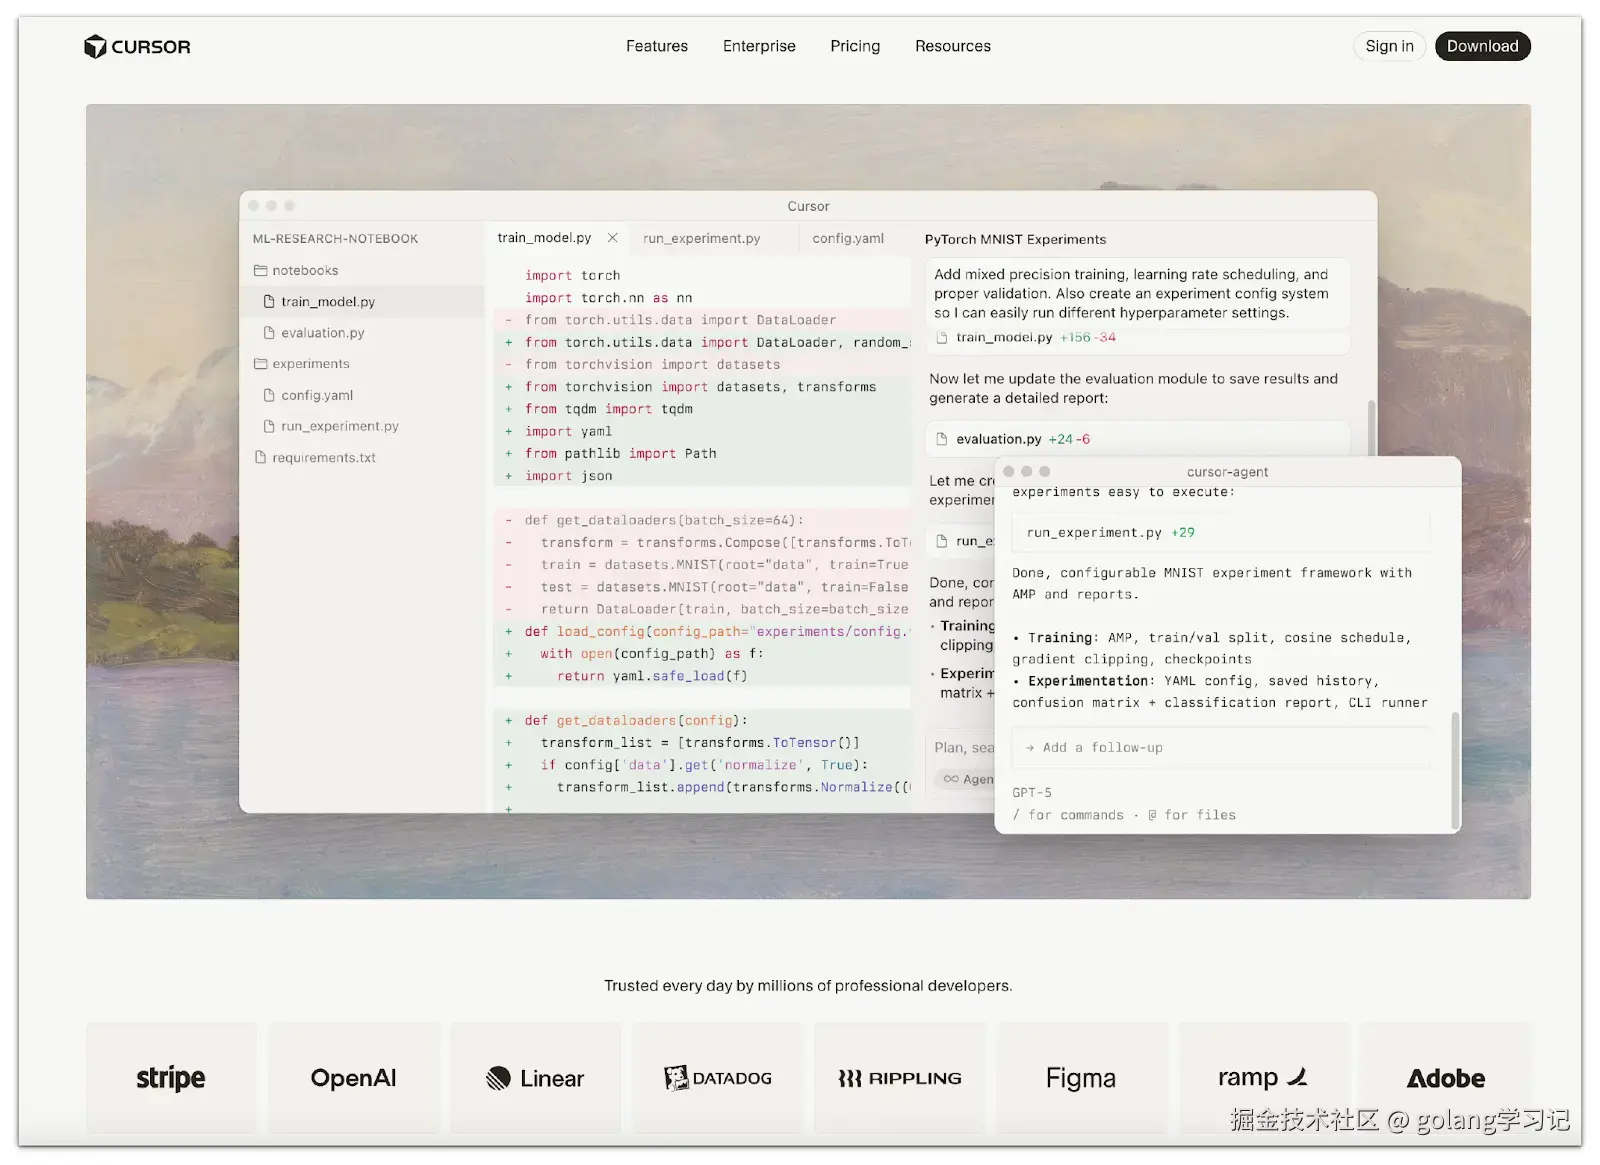Go to the Pricing page
This screenshot has width=1600, height=1165.
pos(855,46)
